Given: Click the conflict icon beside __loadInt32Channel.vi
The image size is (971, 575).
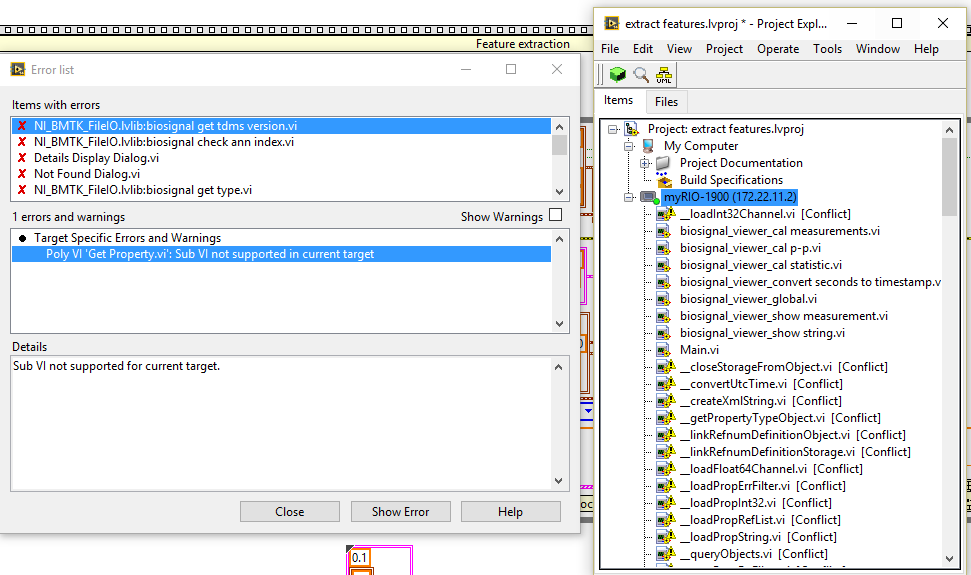Looking at the screenshot, I should (666, 214).
